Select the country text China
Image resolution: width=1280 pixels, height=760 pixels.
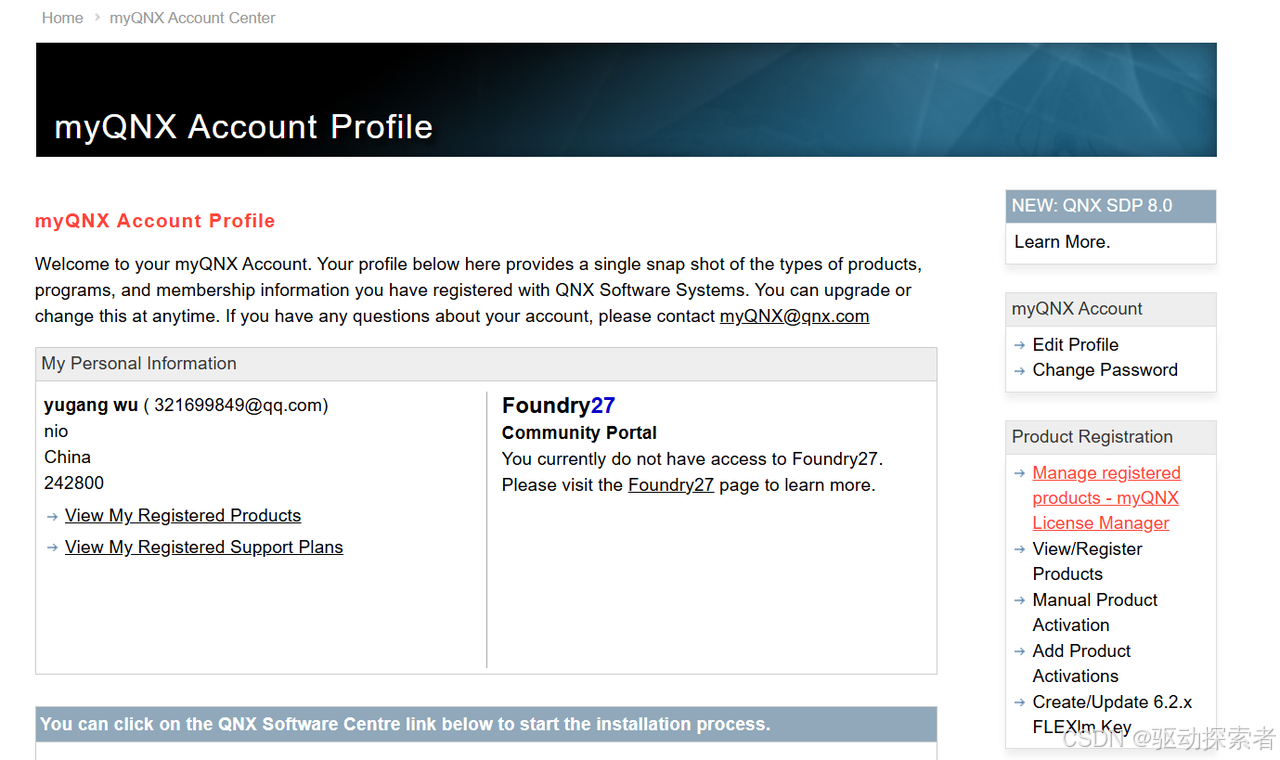[x=67, y=457]
